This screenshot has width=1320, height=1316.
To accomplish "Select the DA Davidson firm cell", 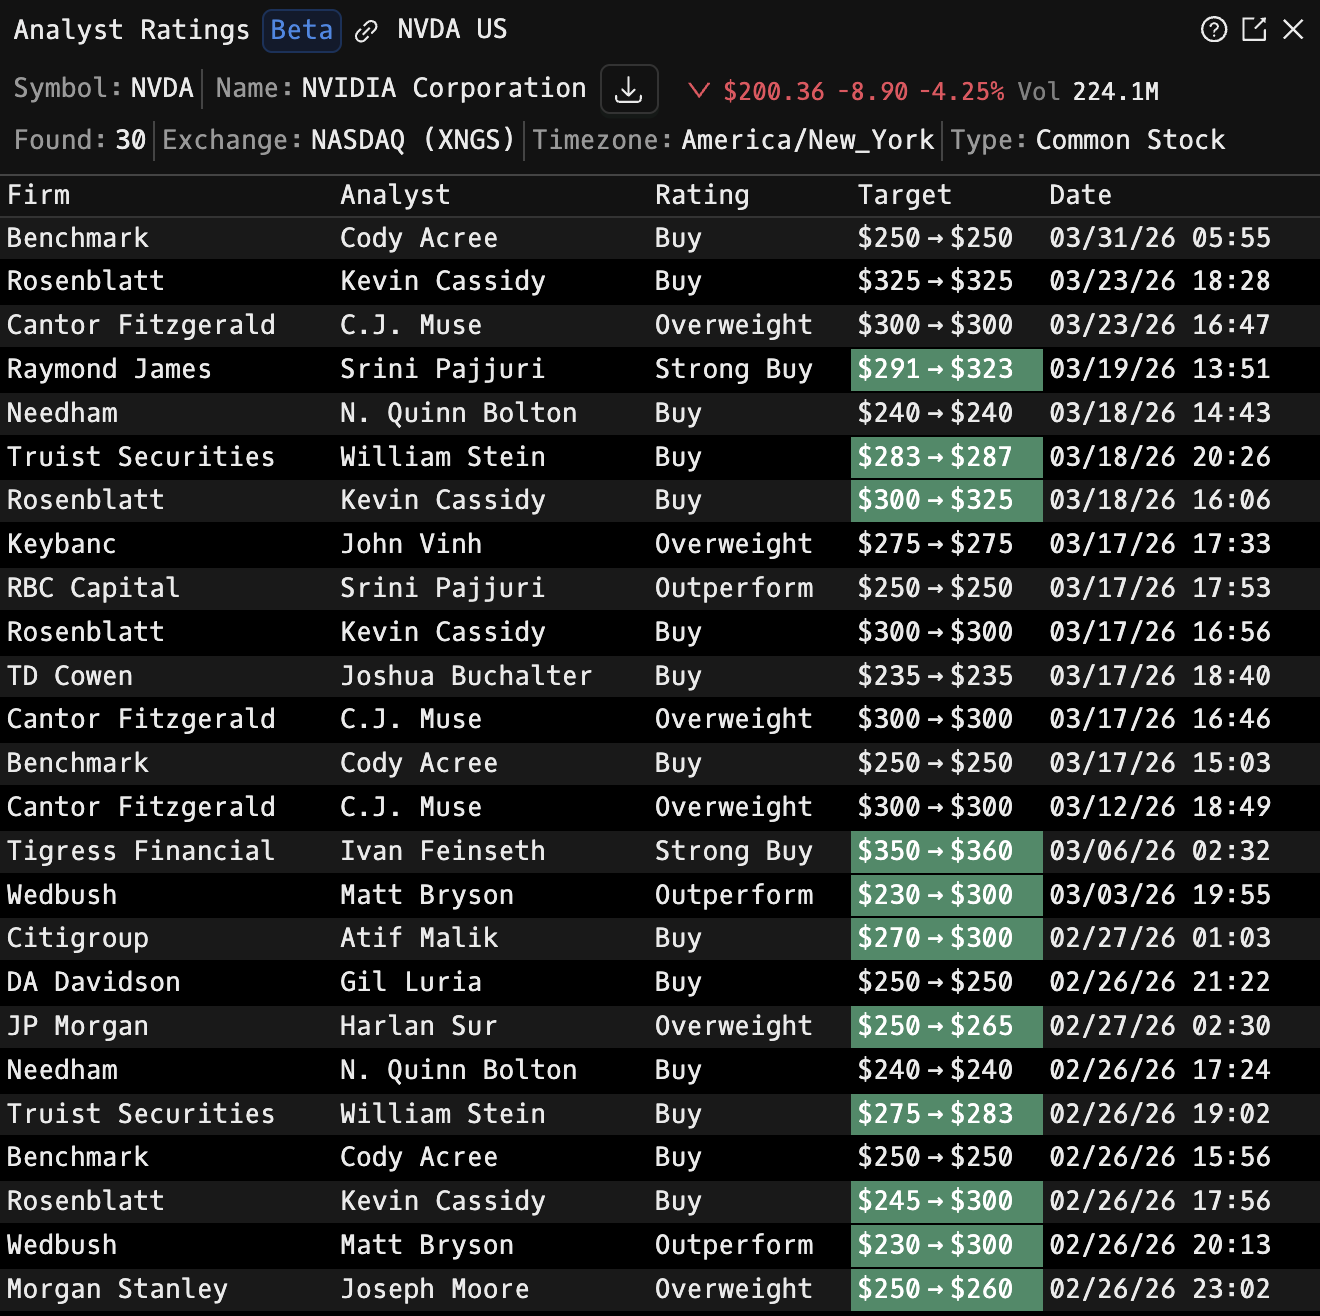I will [94, 982].
